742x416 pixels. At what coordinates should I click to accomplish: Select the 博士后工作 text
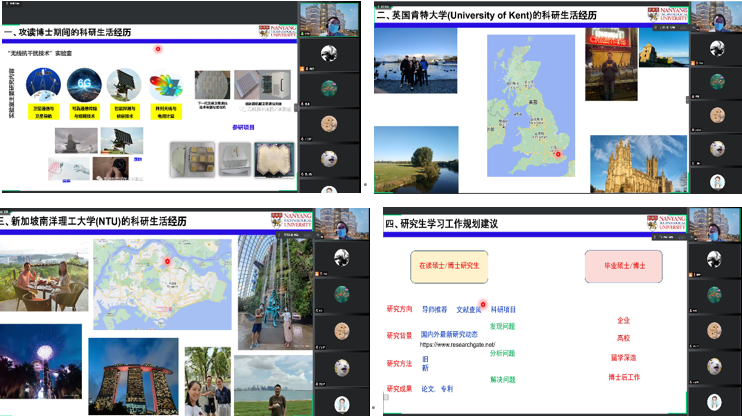[x=624, y=377]
